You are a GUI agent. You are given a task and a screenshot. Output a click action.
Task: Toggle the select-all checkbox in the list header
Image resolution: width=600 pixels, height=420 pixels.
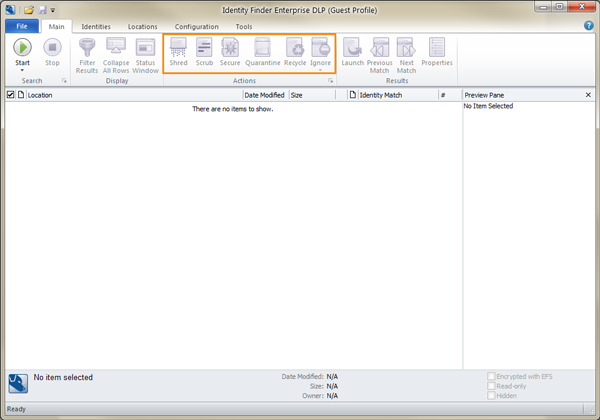coord(11,95)
